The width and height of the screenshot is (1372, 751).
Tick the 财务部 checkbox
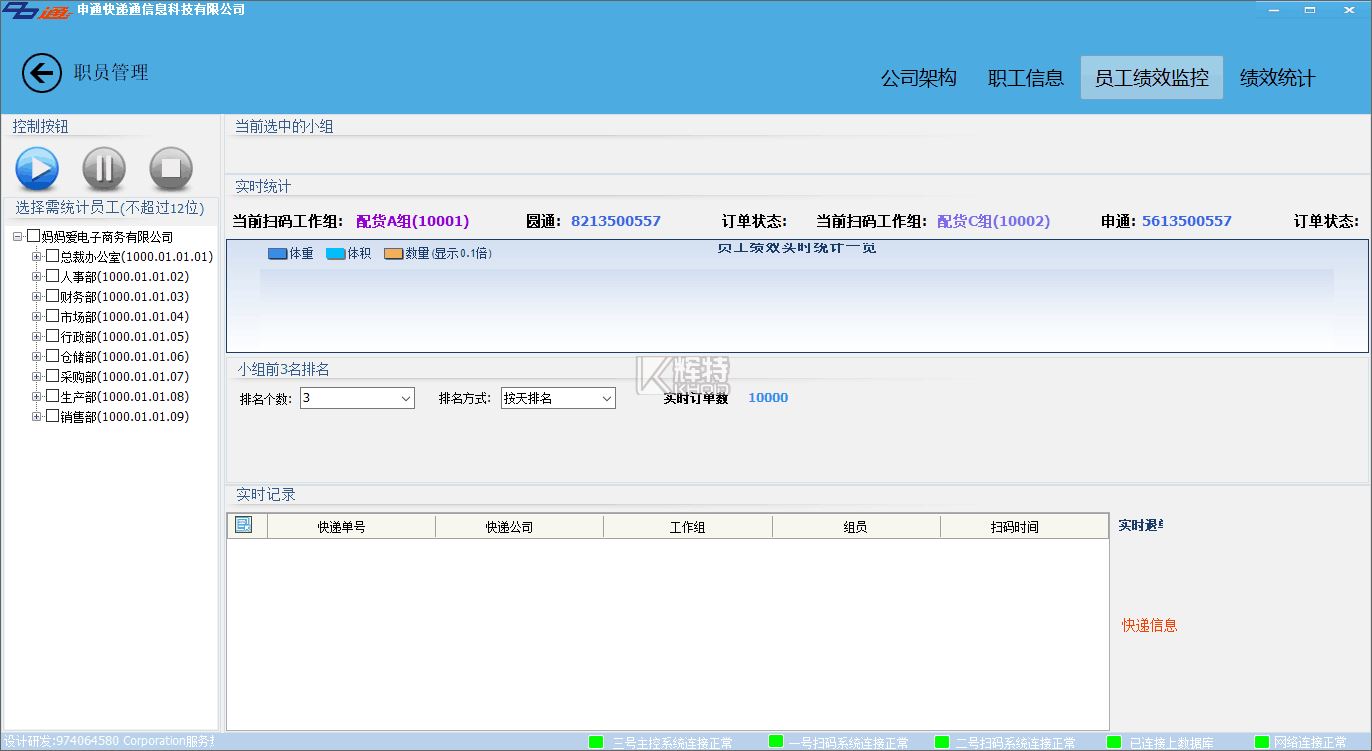[53, 296]
